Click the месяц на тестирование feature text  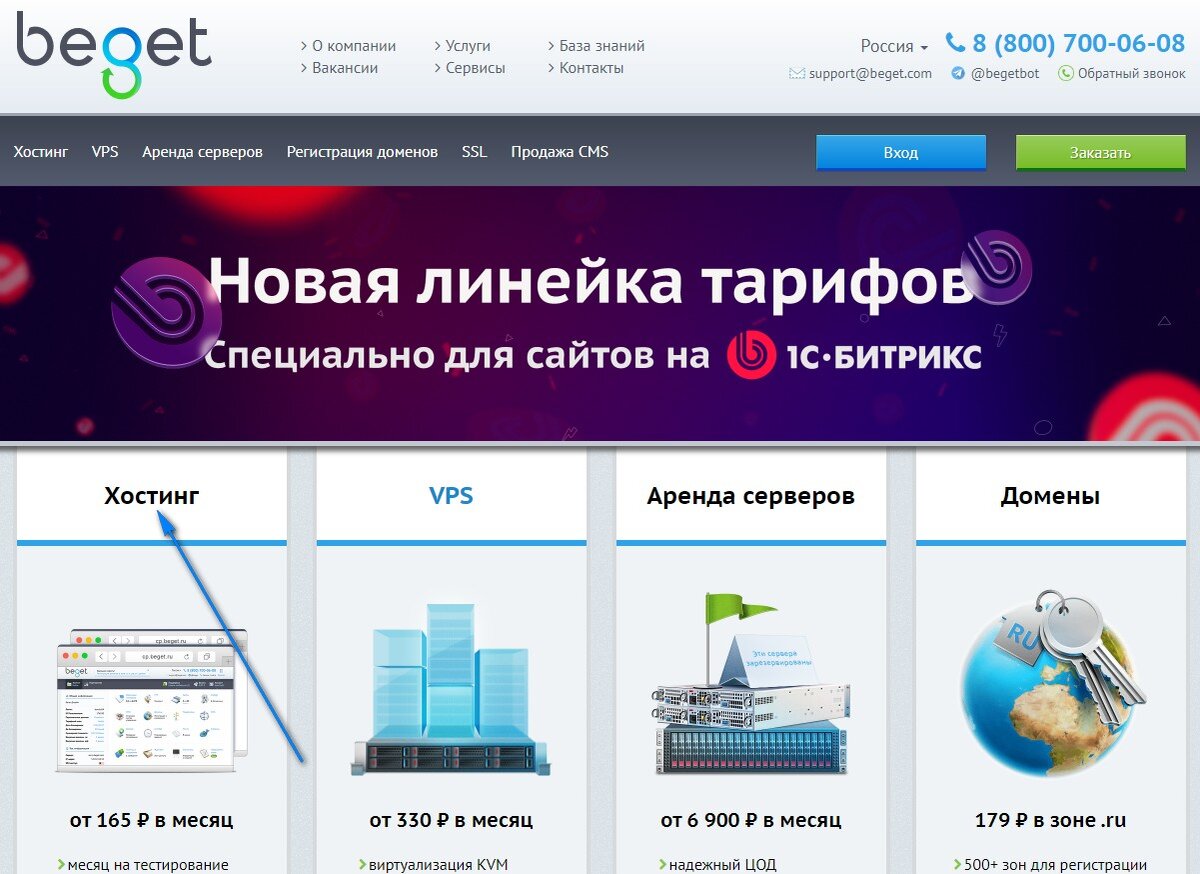[x=148, y=864]
